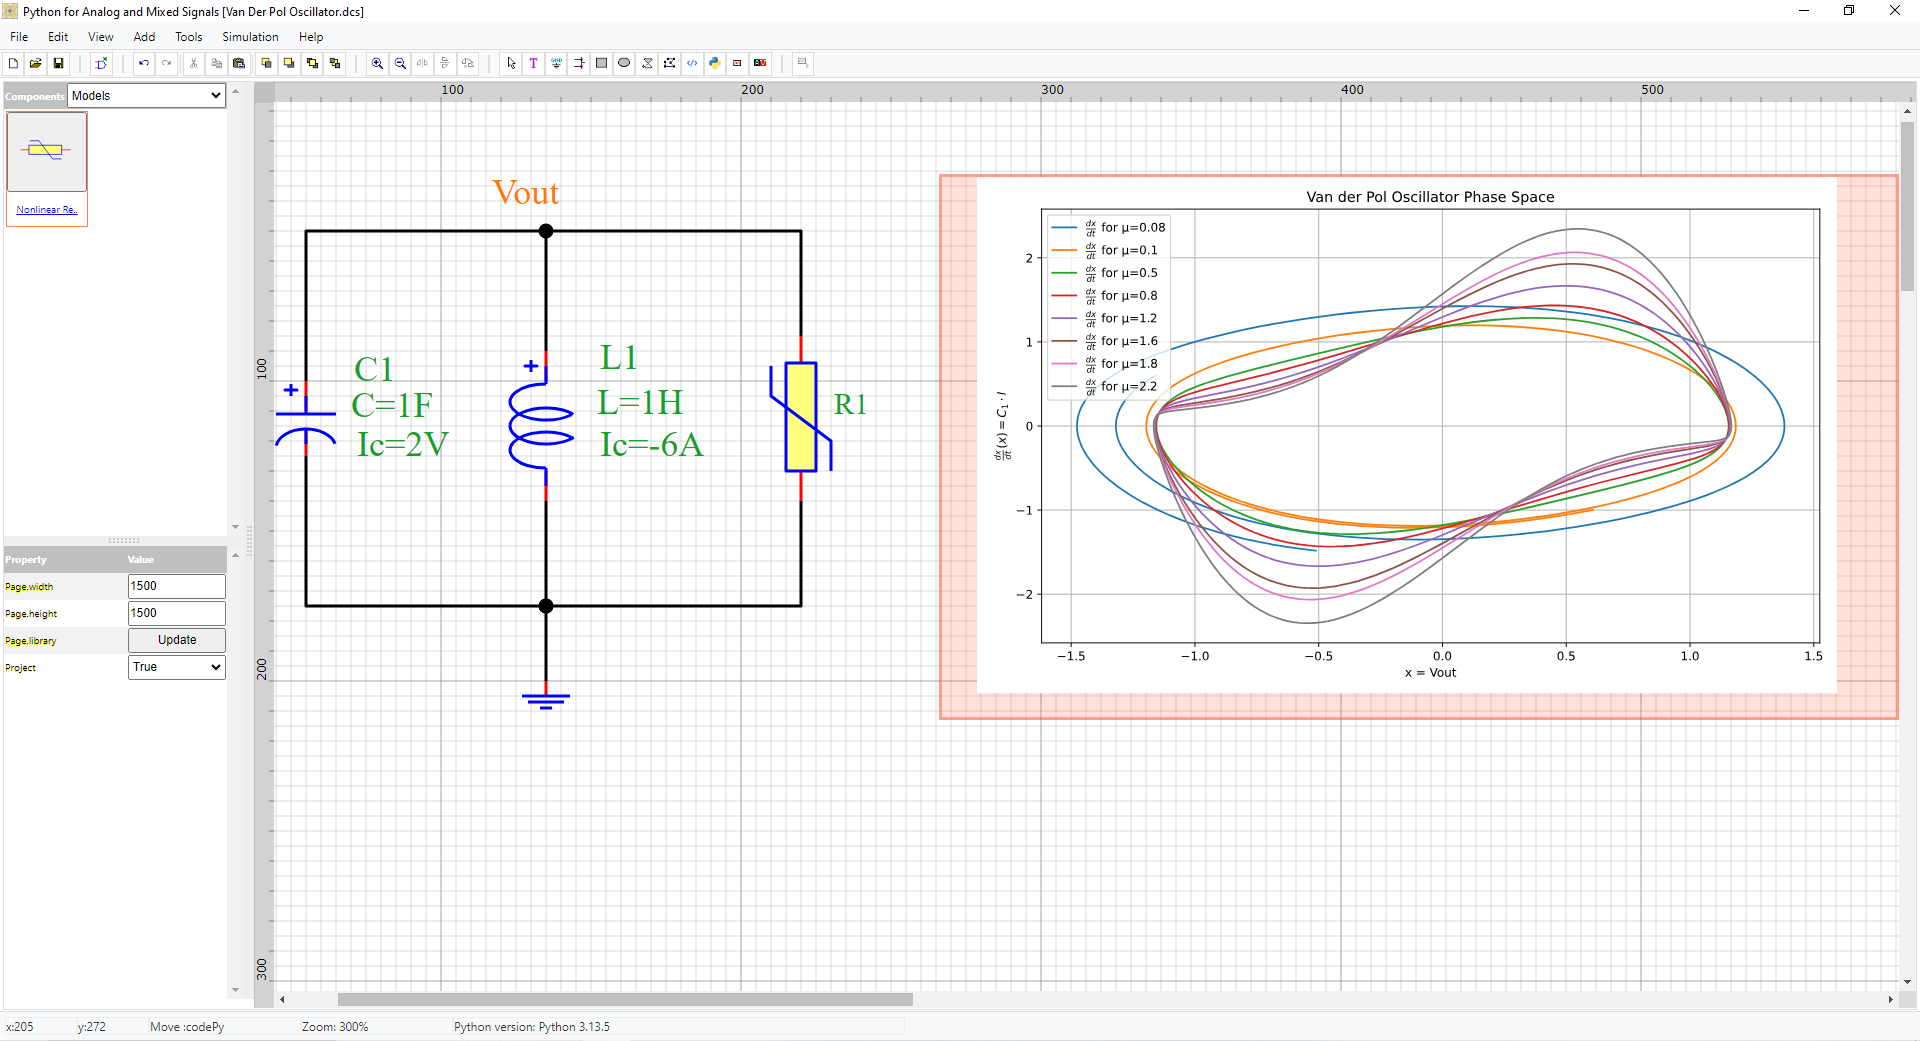Click the canvas scroll down arrow
Viewport: 1920px width, 1041px height.
[x=1908, y=982]
